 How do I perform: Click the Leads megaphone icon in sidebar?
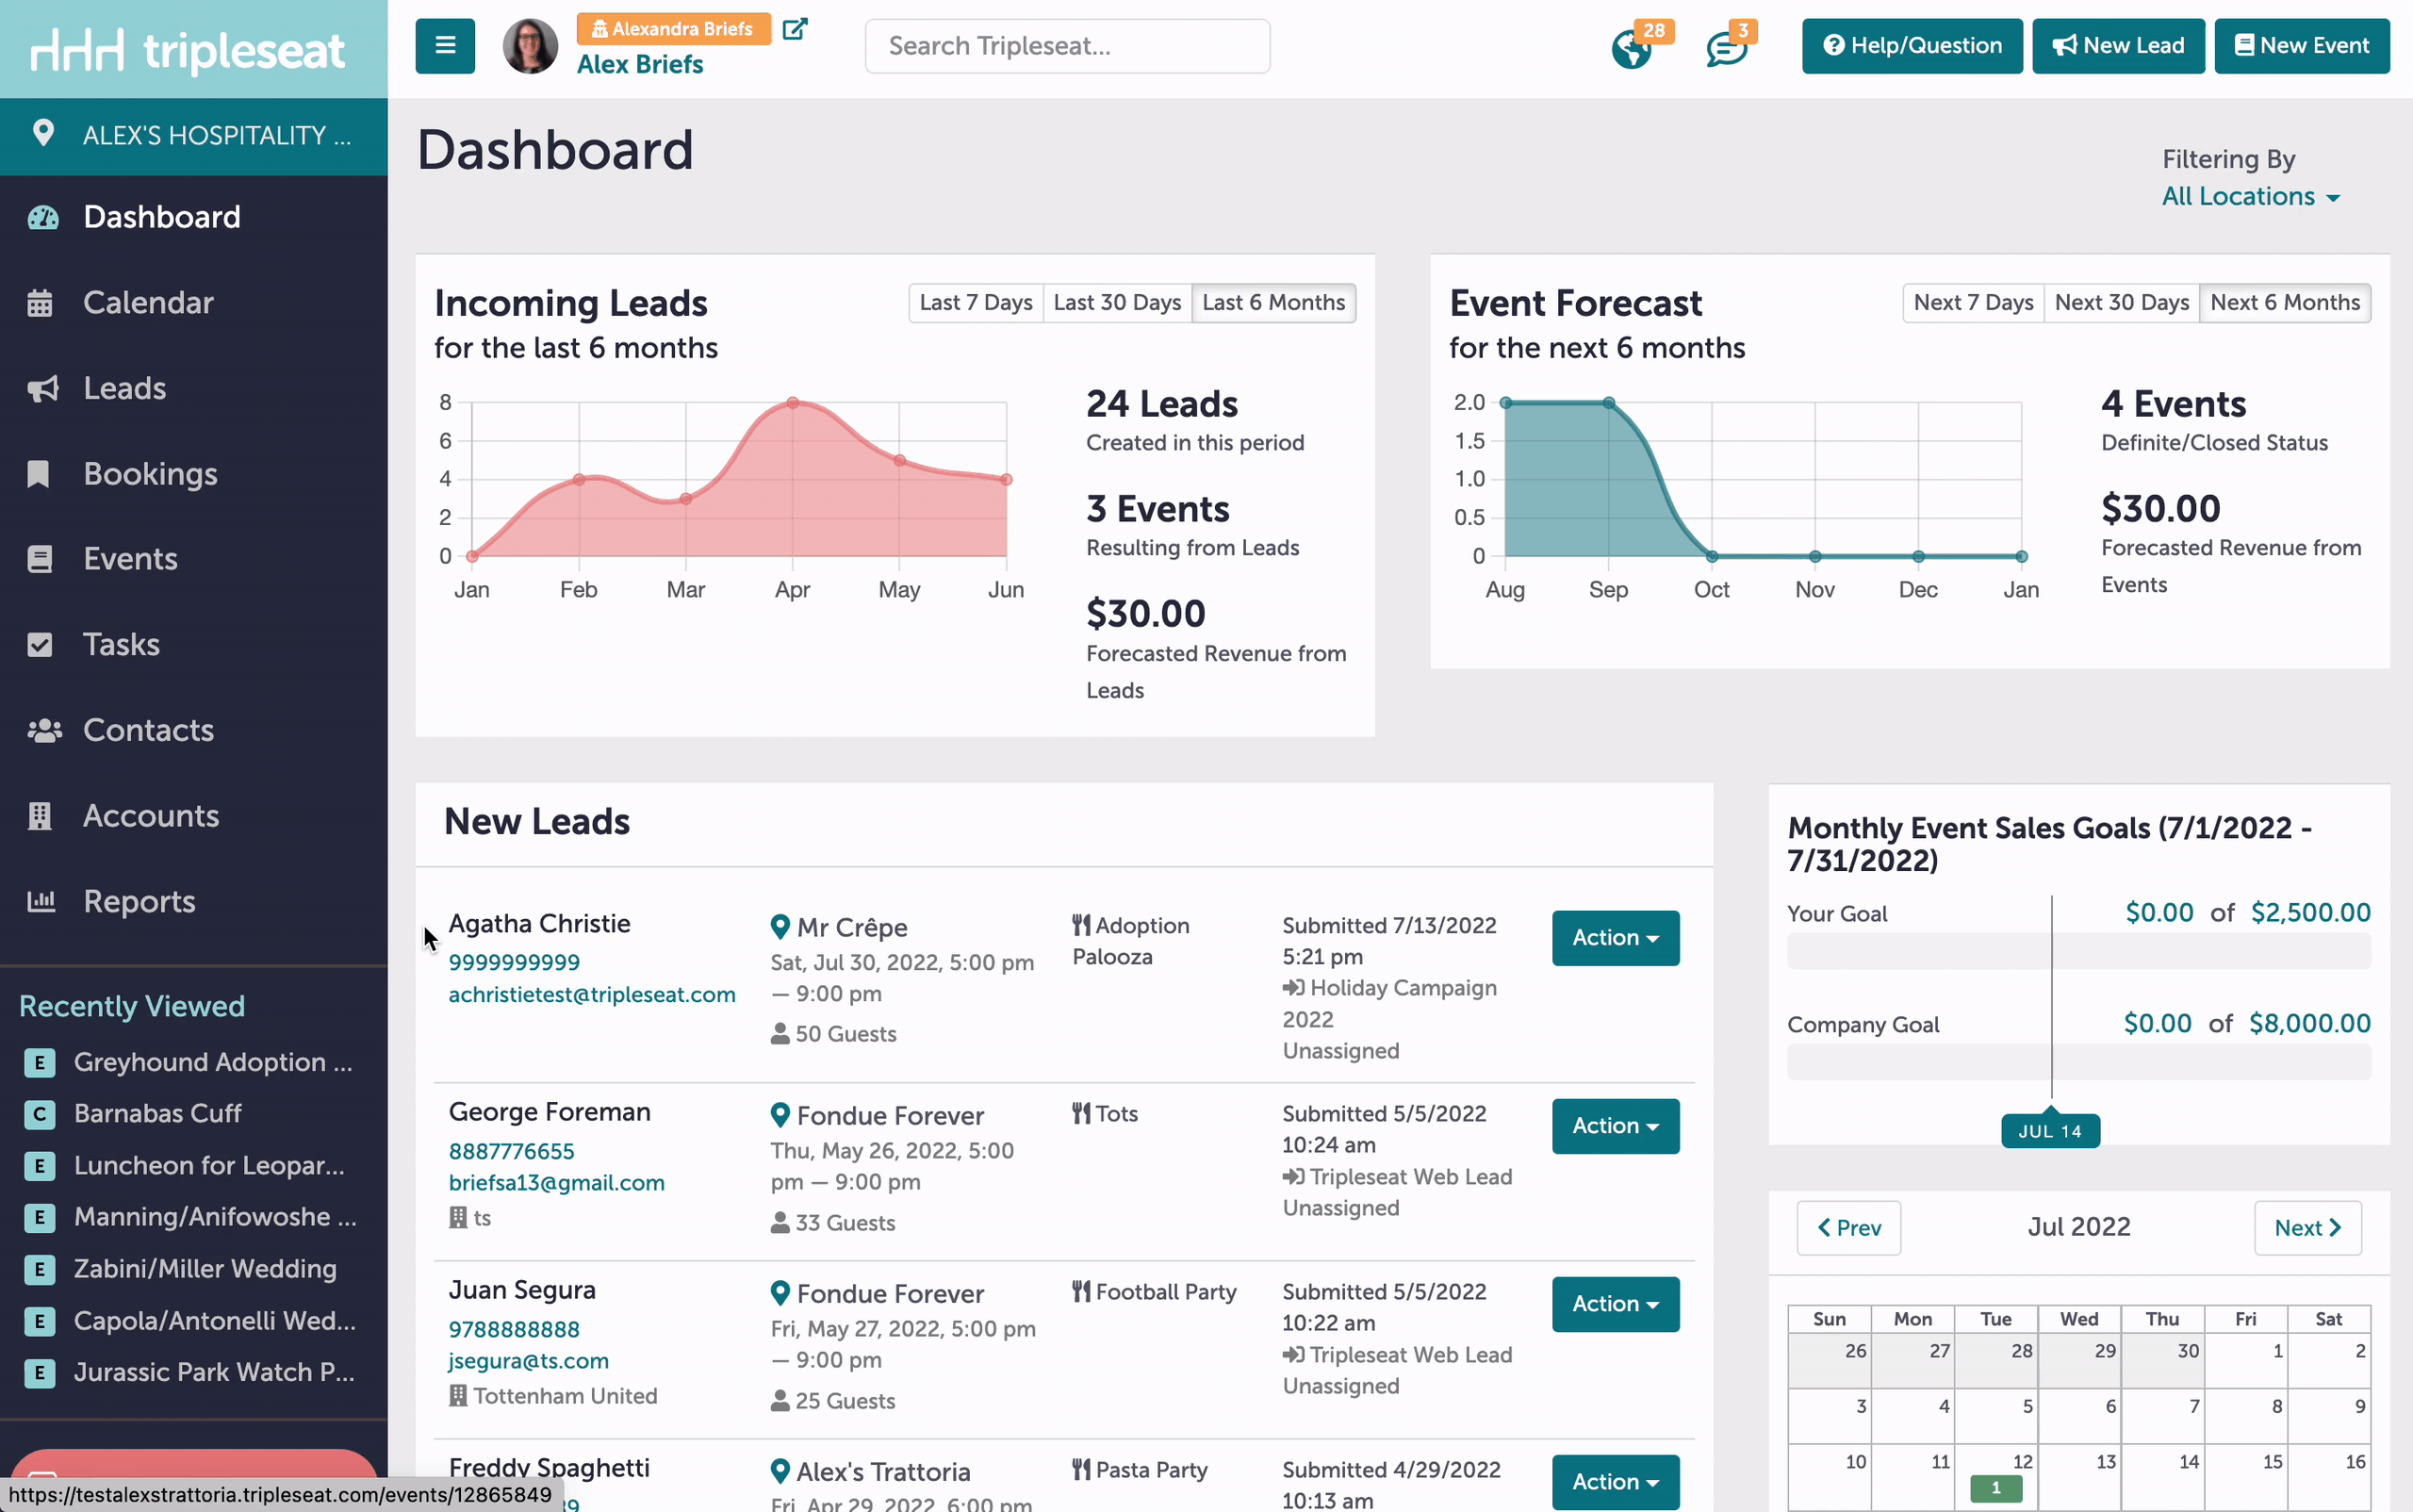(43, 389)
